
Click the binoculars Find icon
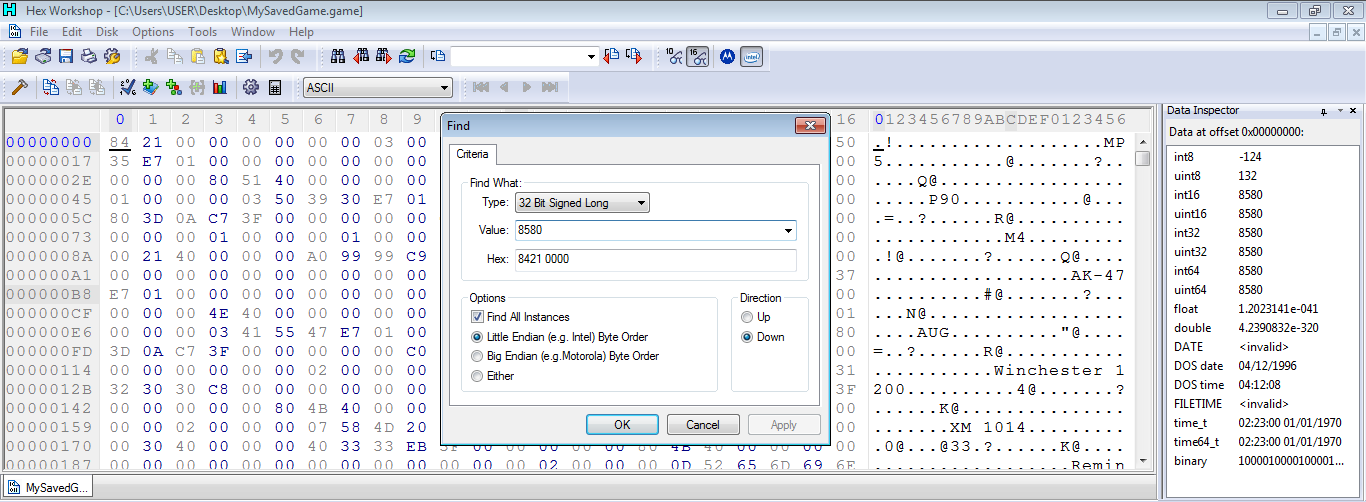pos(338,57)
